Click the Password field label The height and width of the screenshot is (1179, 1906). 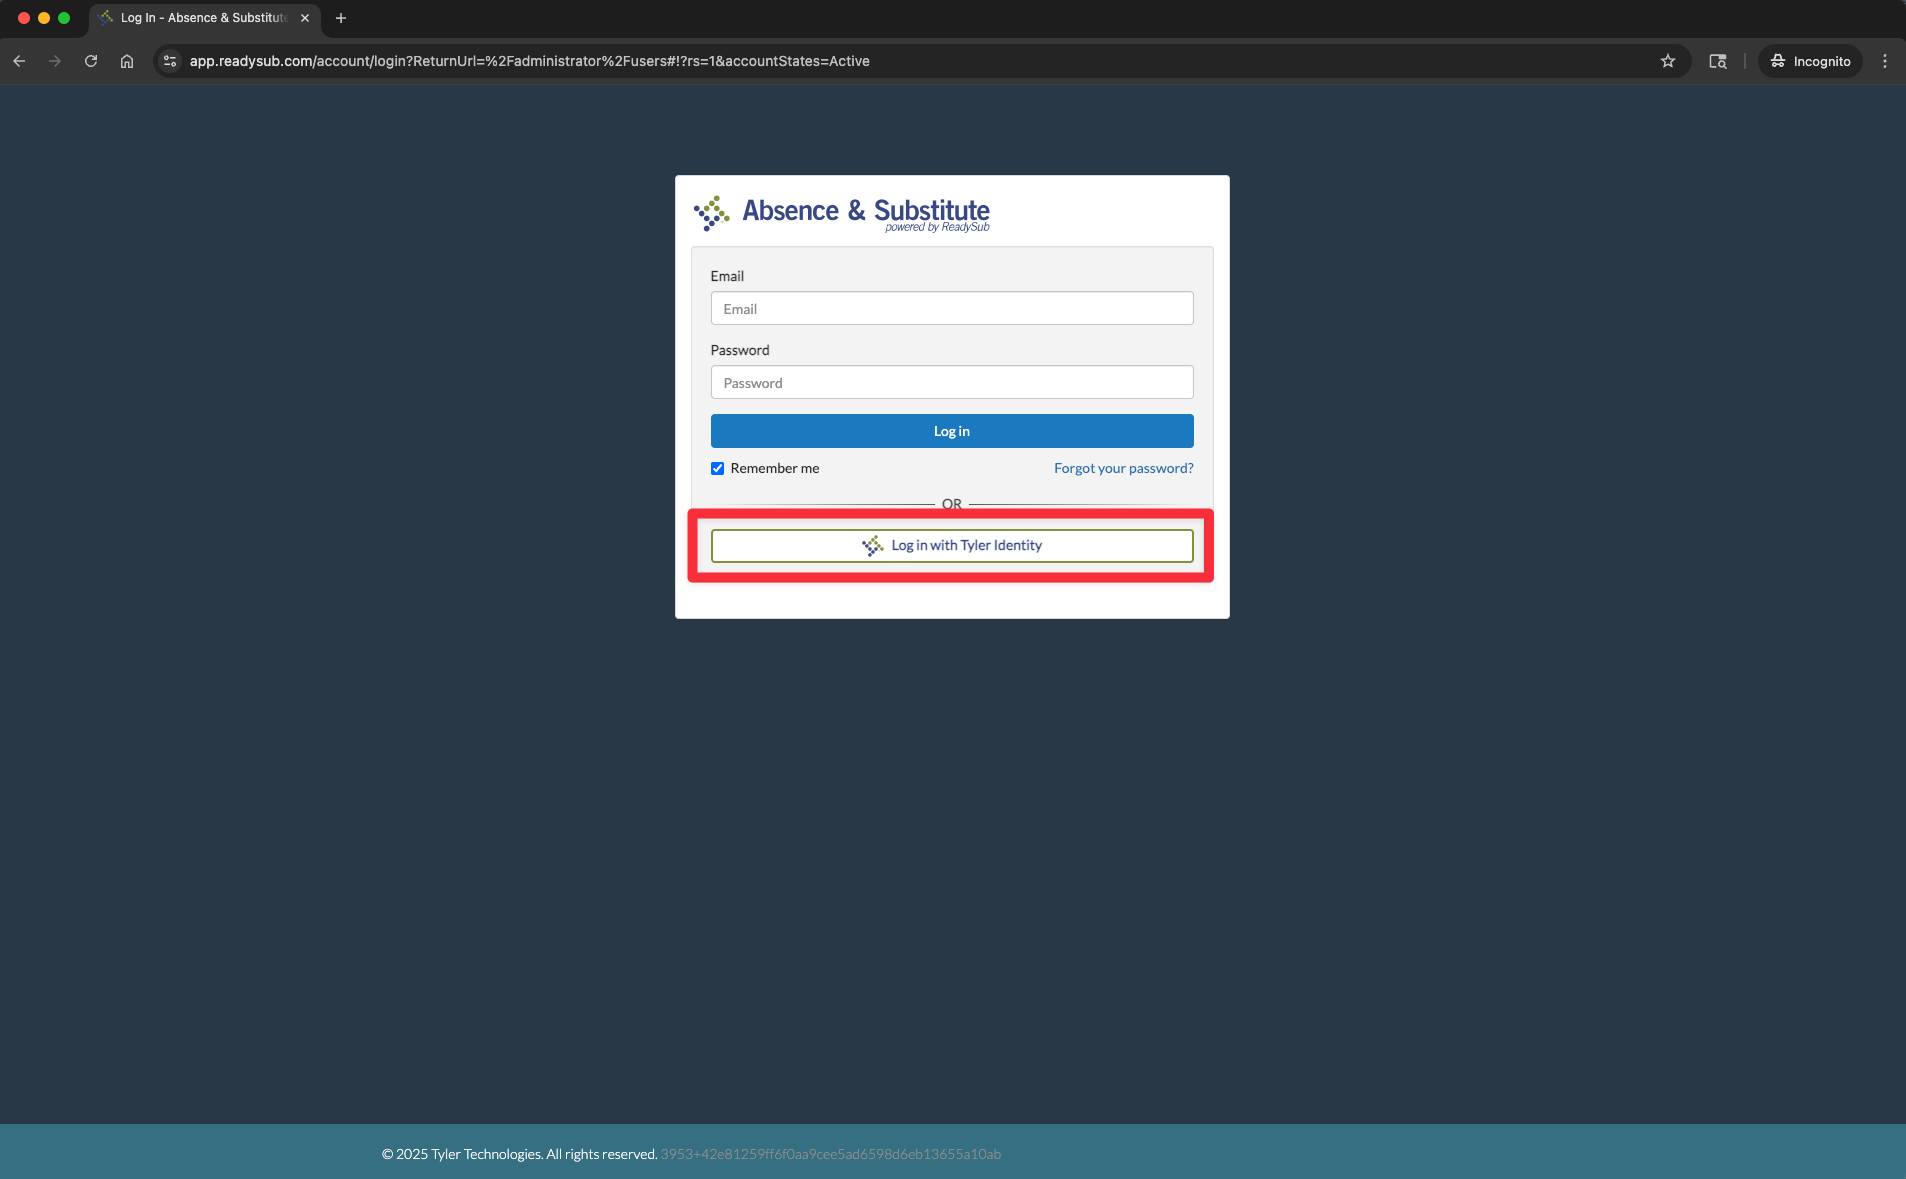click(740, 350)
